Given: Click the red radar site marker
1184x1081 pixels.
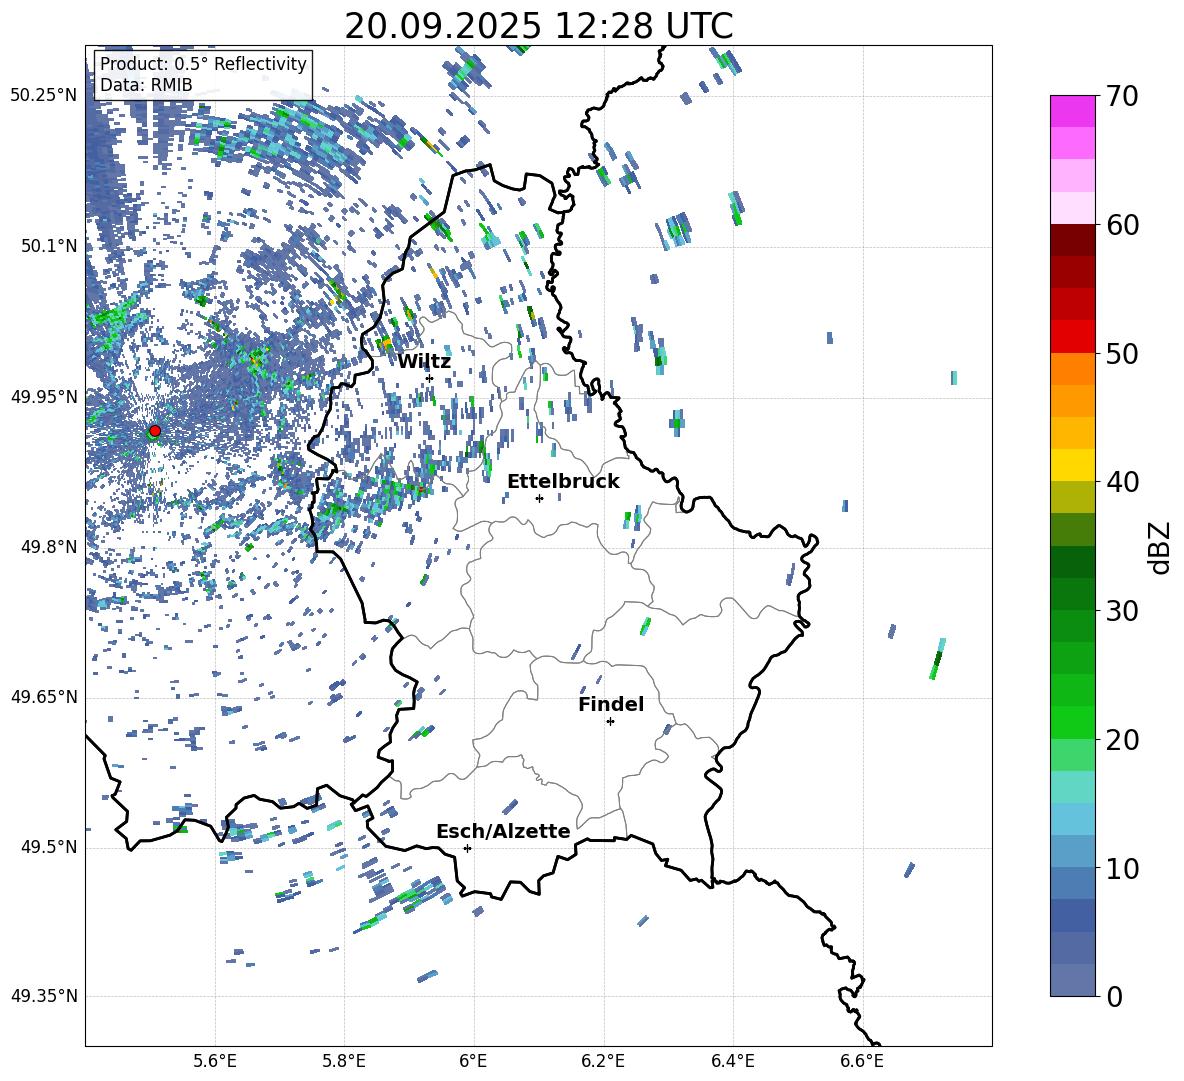Looking at the screenshot, I should tap(155, 431).
